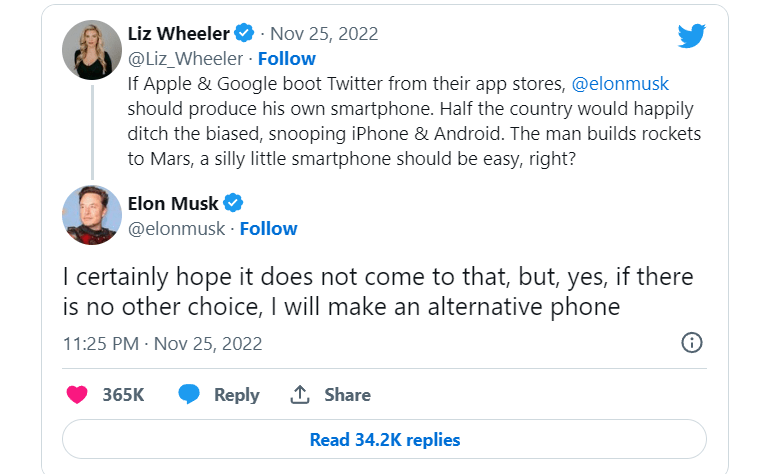Read 34.2K replies button

(384, 439)
